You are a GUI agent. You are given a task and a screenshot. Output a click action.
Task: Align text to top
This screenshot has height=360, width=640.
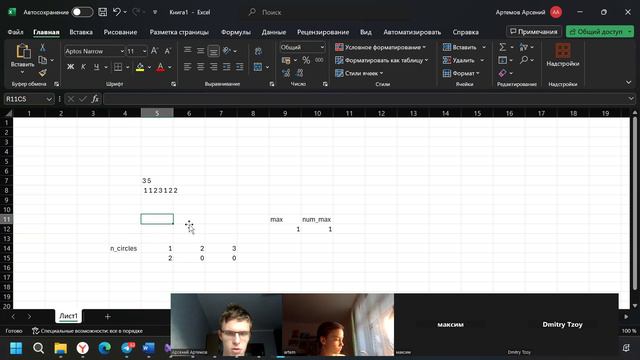point(188,51)
